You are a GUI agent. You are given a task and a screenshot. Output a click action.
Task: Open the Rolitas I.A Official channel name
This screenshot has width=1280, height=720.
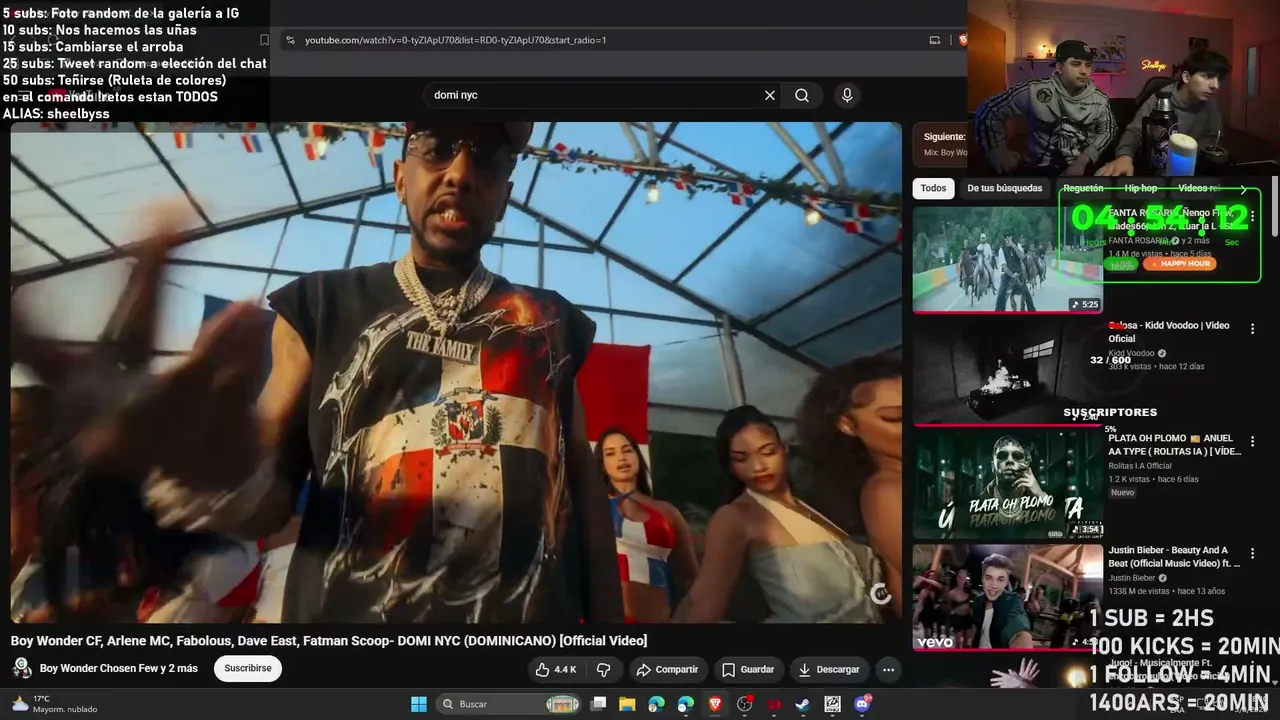[1139, 466]
